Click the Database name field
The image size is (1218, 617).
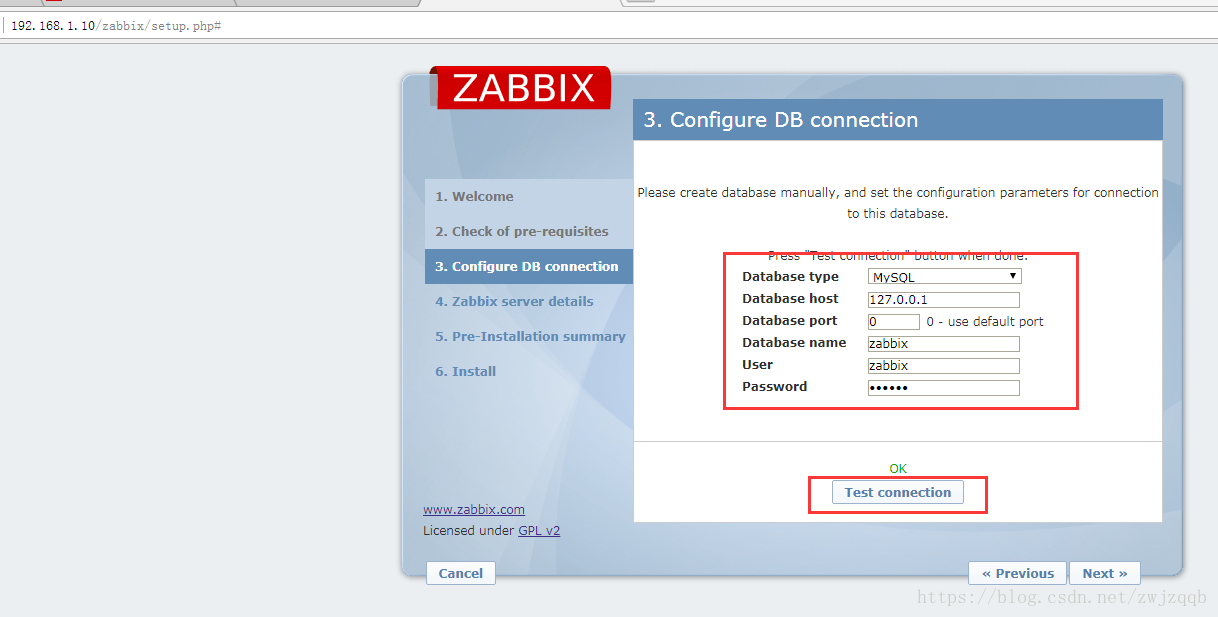point(944,344)
